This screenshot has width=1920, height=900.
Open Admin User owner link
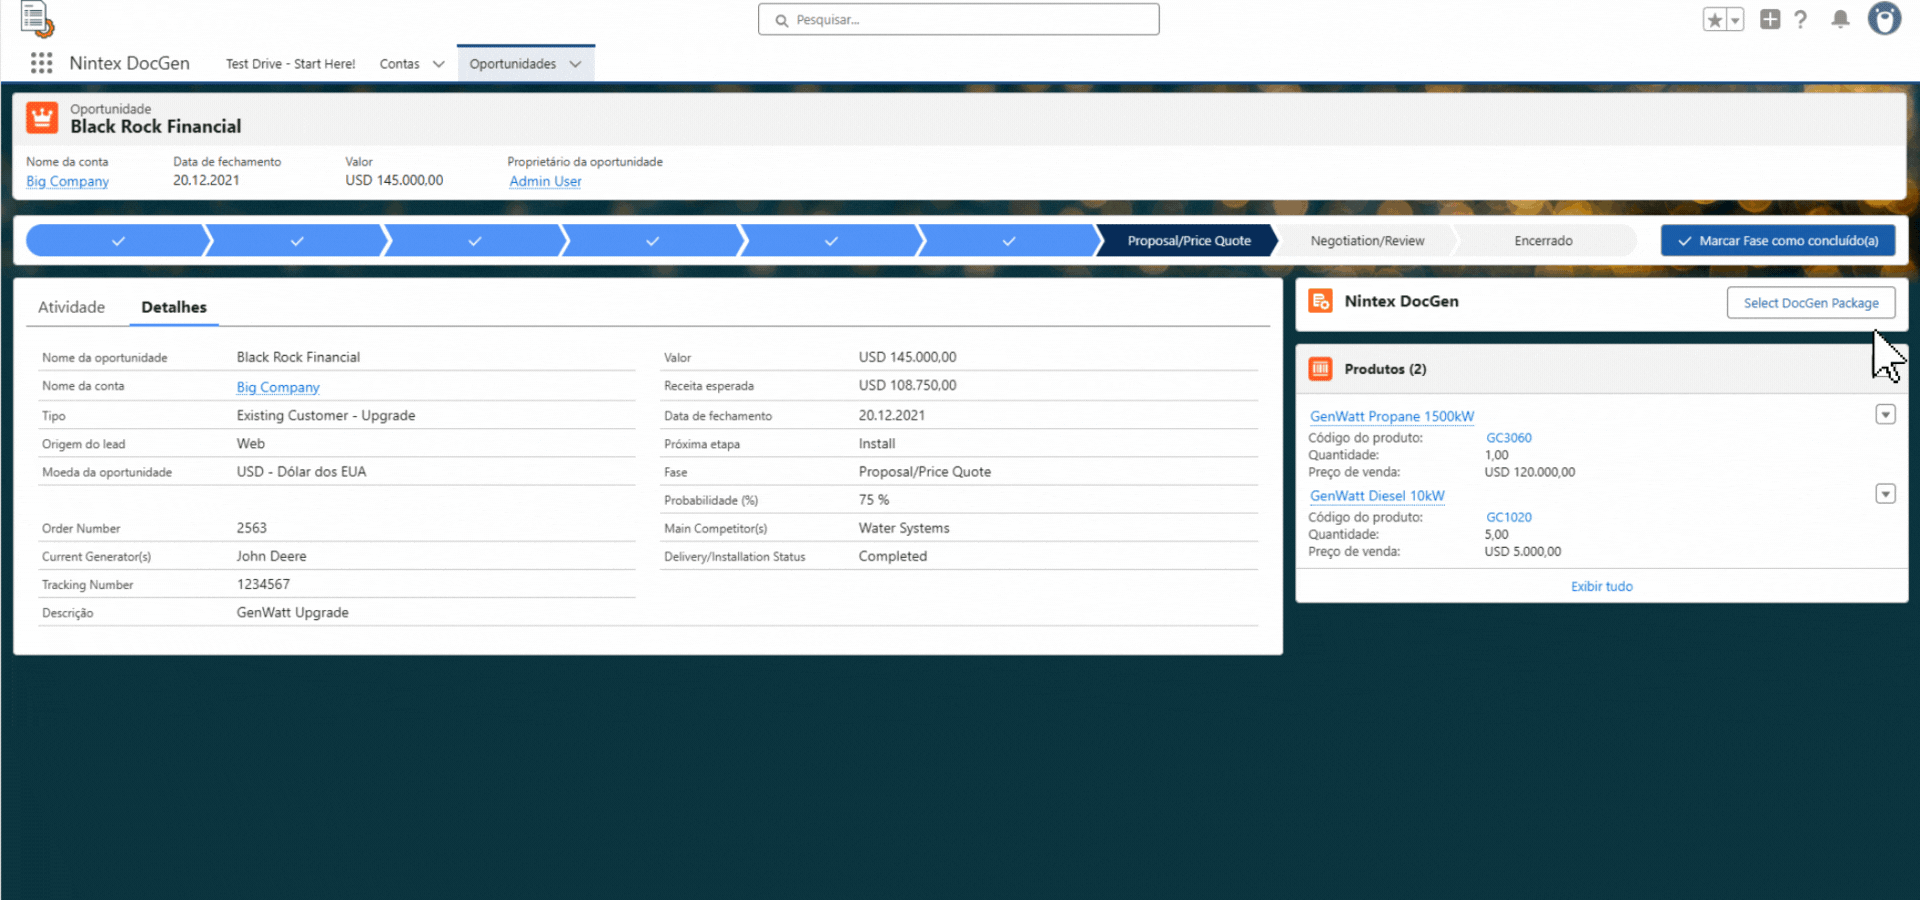pyautogui.click(x=545, y=181)
